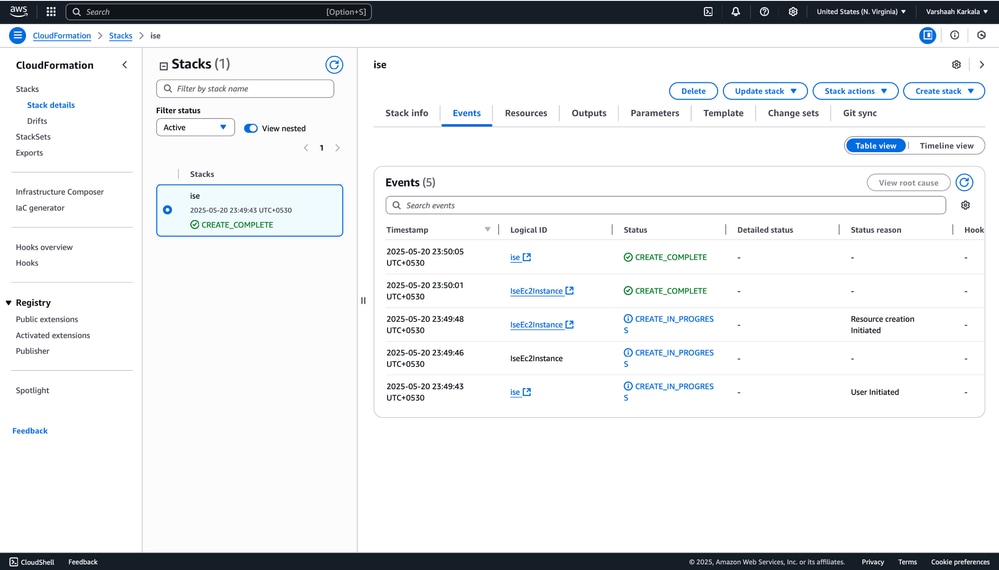Toggle the View nested switch
This screenshot has width=999, height=570.
[251, 128]
